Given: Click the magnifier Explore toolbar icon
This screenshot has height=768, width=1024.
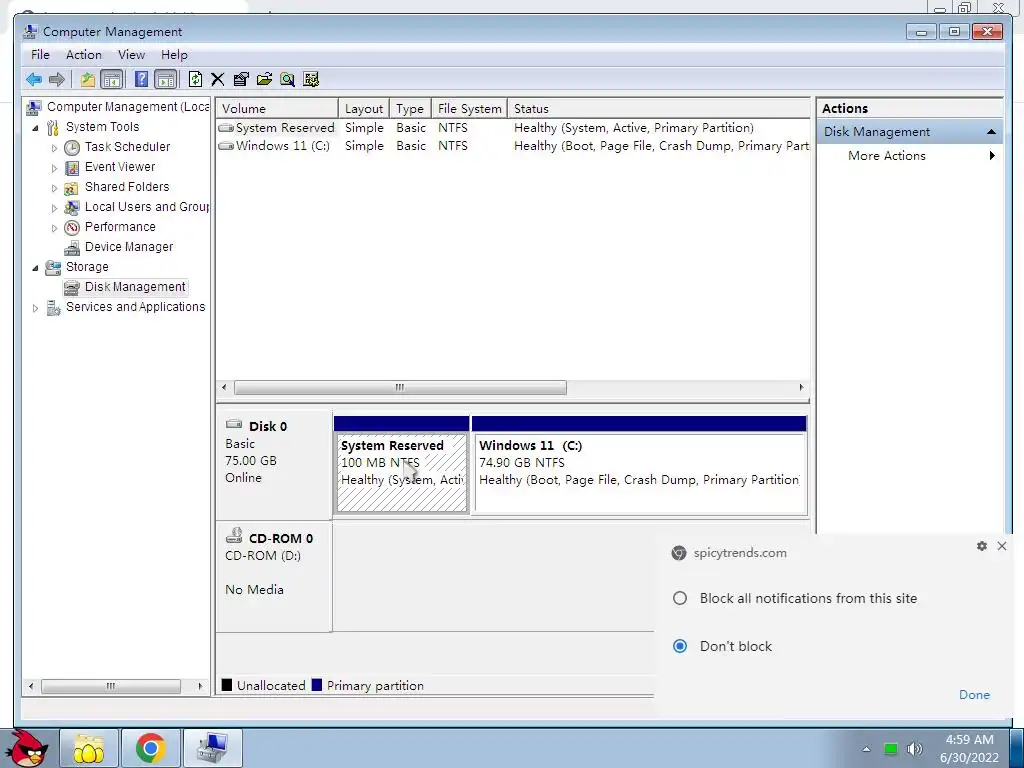Looking at the screenshot, I should (x=287, y=80).
